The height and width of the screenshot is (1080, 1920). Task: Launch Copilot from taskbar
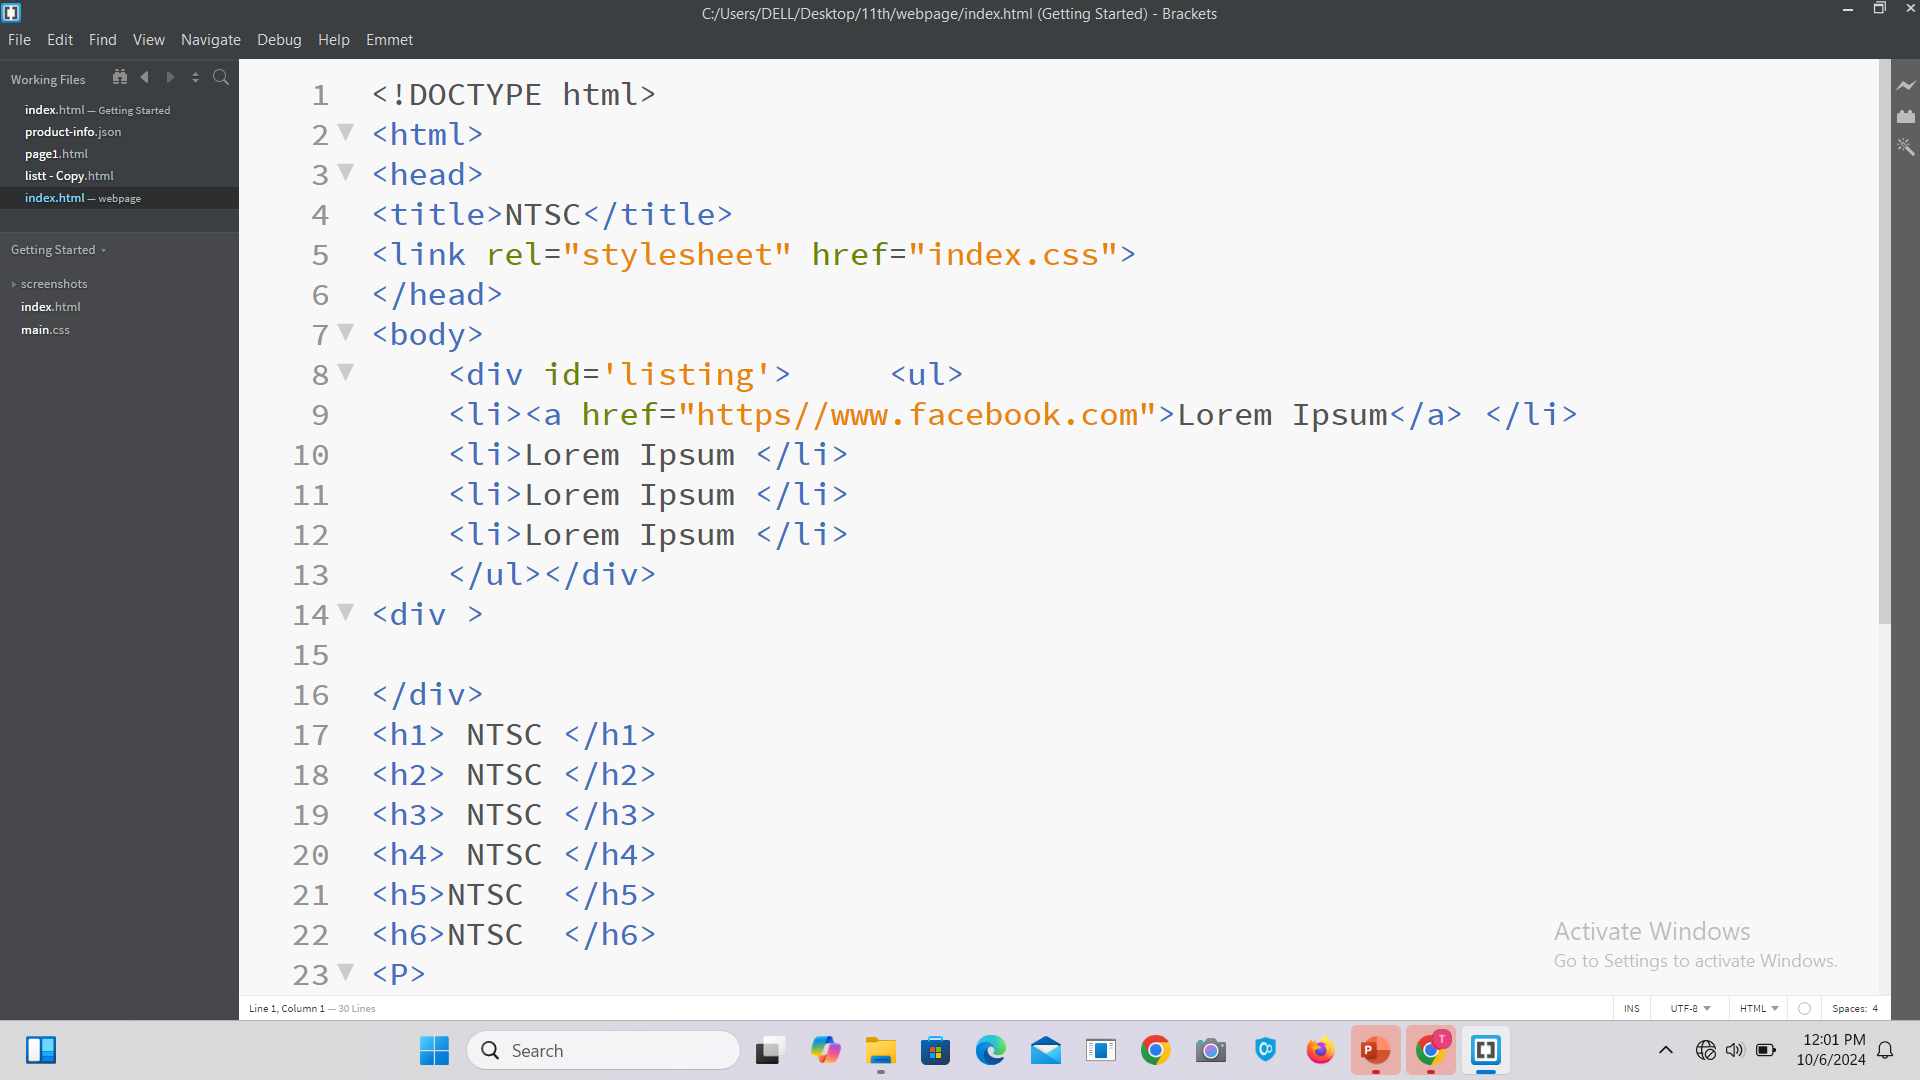click(825, 1050)
